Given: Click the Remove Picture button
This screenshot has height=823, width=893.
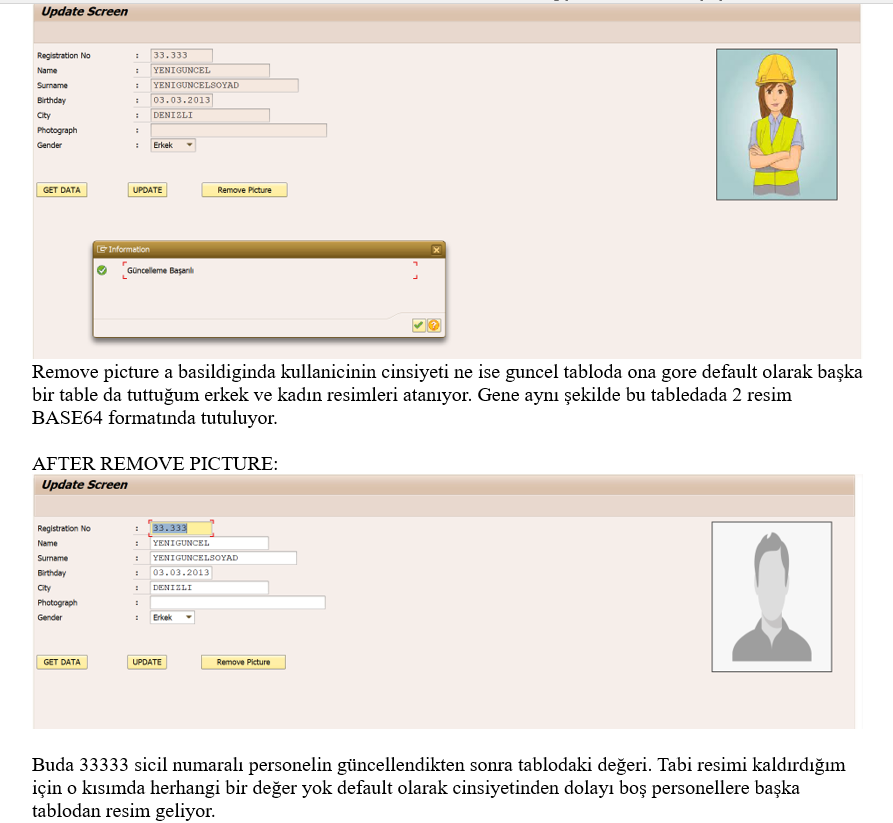Looking at the screenshot, I should [x=244, y=189].
